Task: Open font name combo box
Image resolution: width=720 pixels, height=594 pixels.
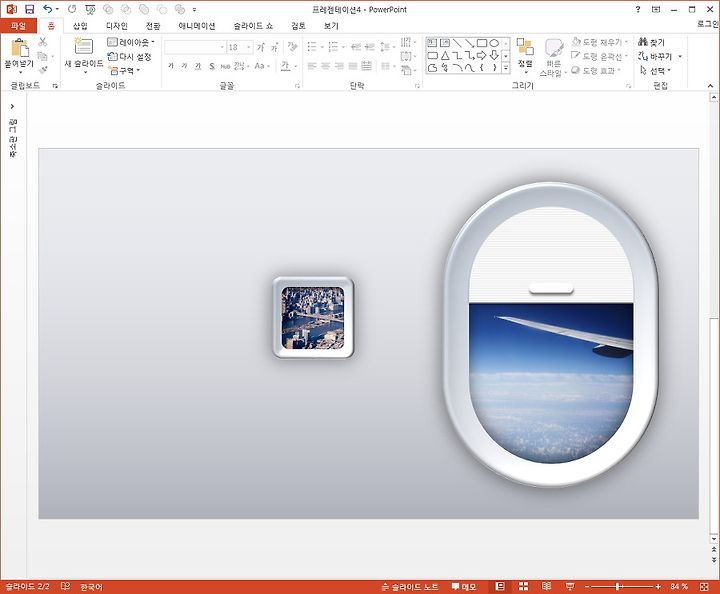Action: pos(195,47)
